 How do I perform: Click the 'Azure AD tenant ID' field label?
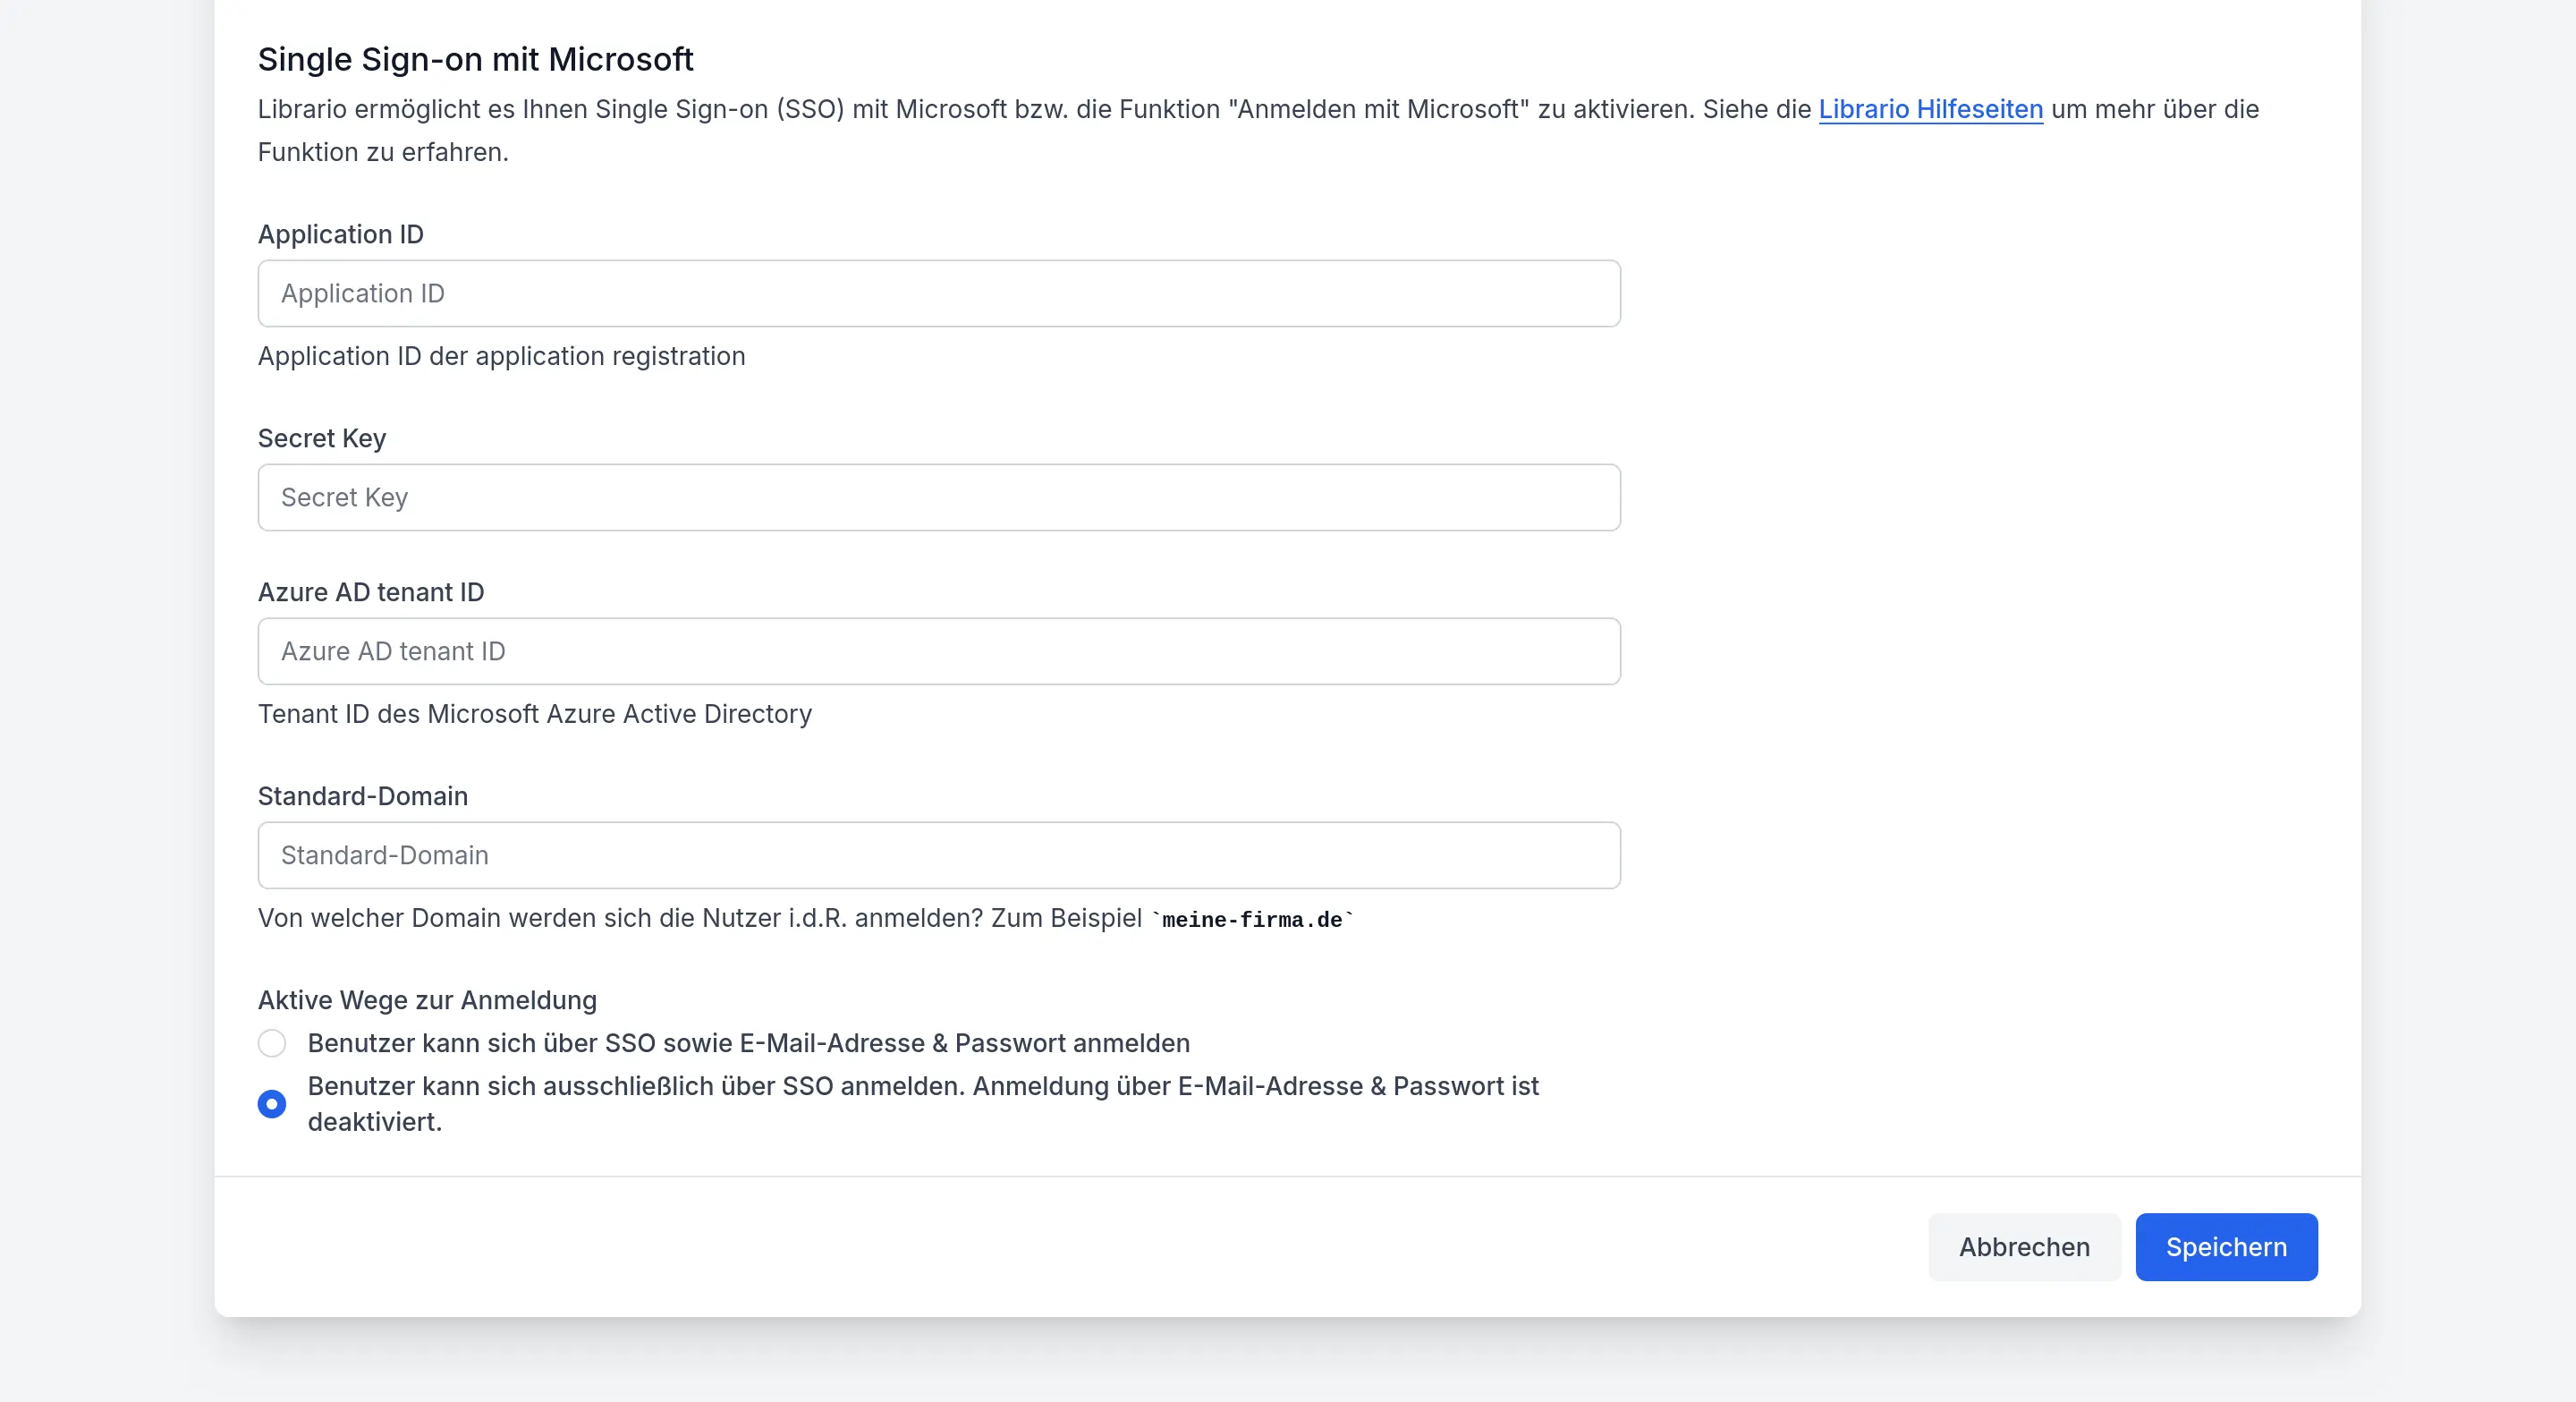coord(371,592)
